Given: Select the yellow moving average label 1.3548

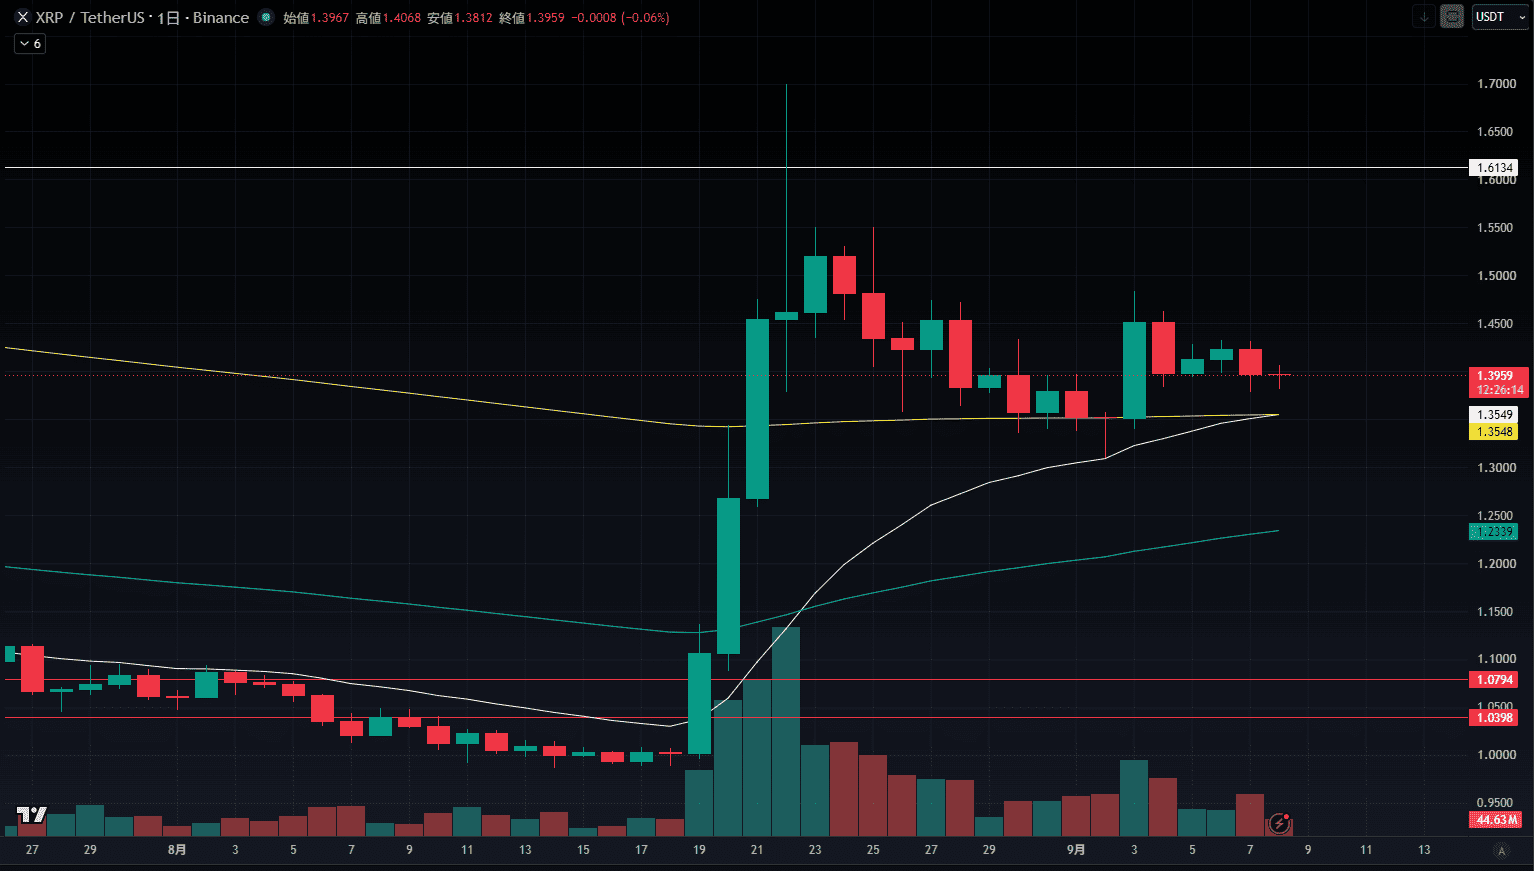Looking at the screenshot, I should click(x=1493, y=432).
